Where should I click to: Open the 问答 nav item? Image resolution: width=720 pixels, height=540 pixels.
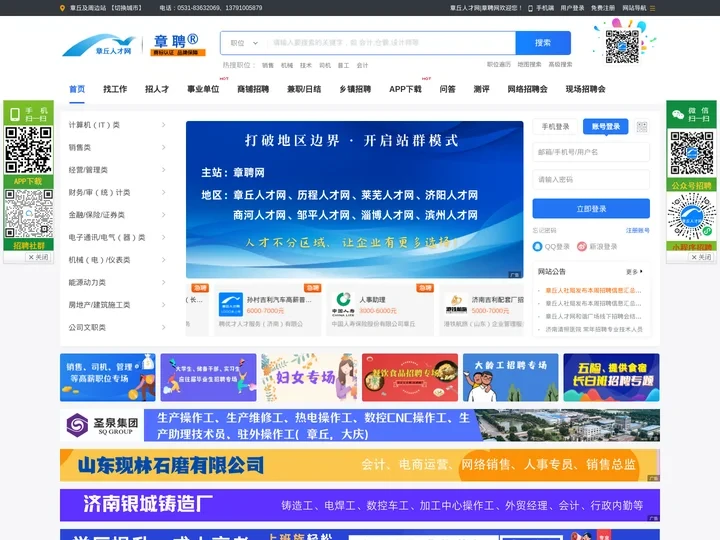(447, 89)
